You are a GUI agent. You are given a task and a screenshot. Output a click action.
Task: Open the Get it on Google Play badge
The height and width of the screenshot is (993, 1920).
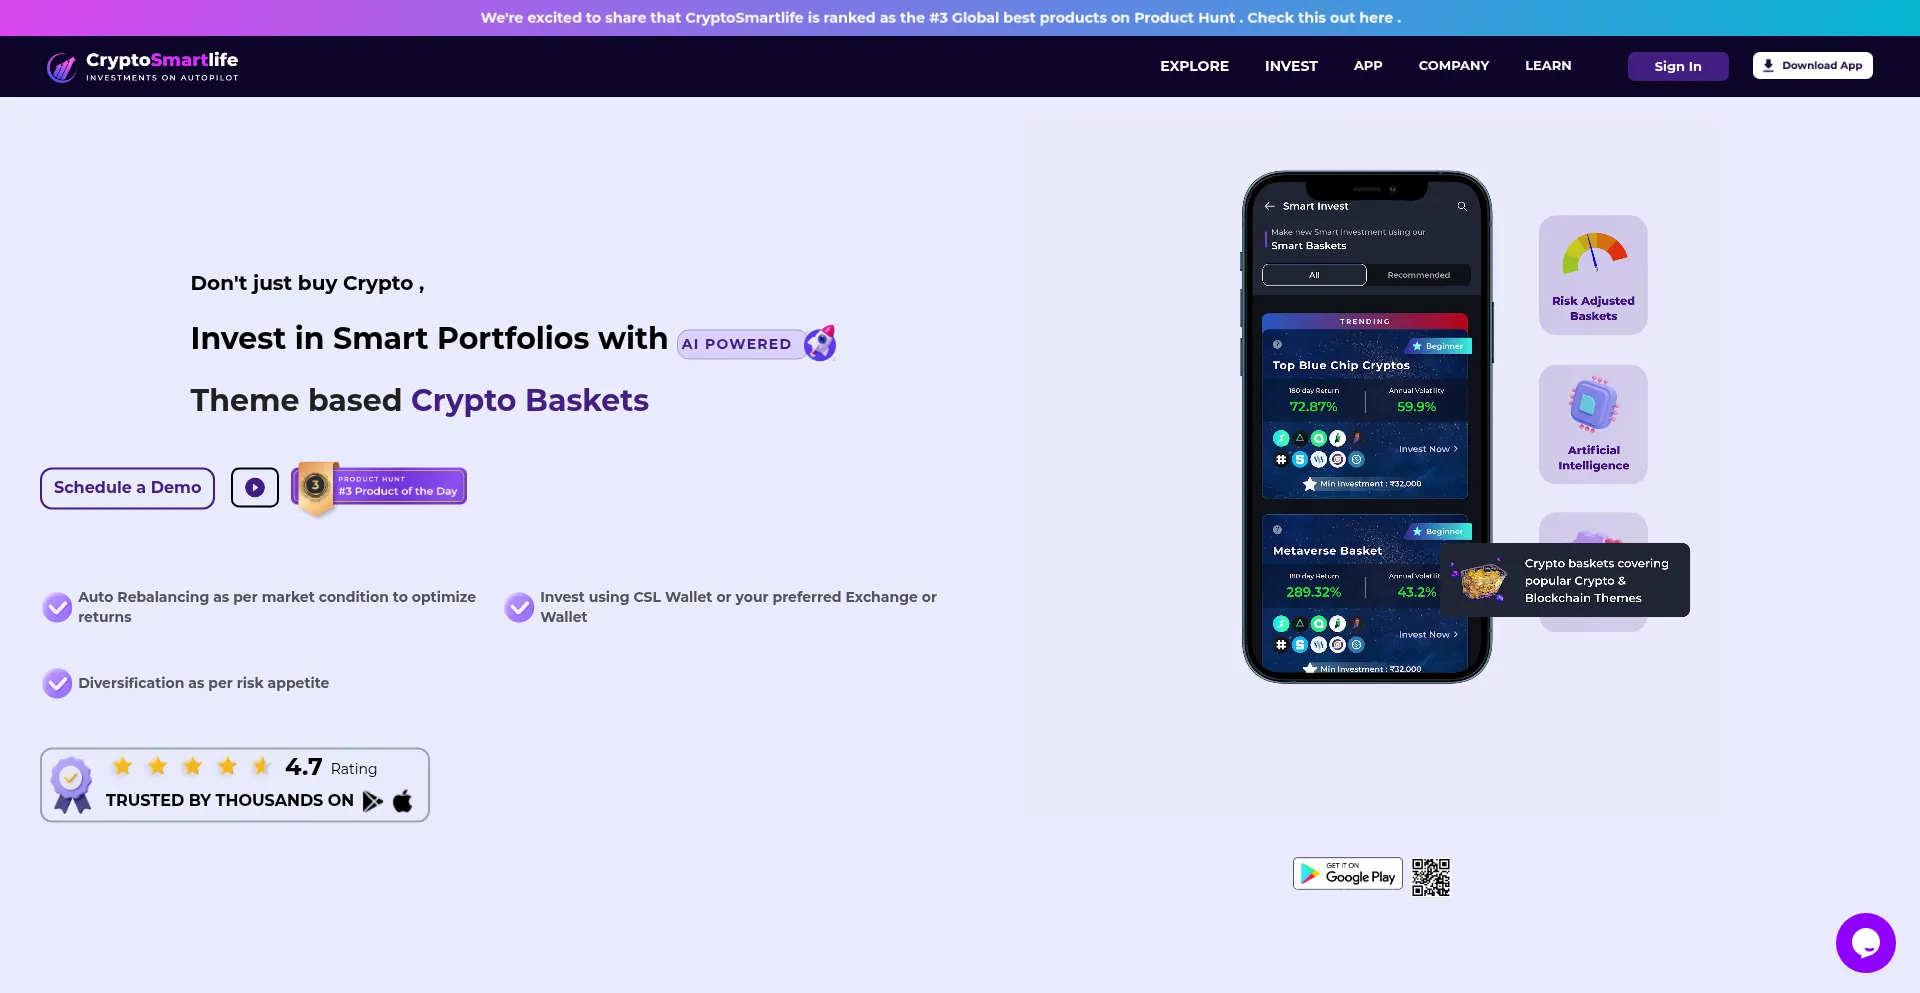click(1348, 874)
